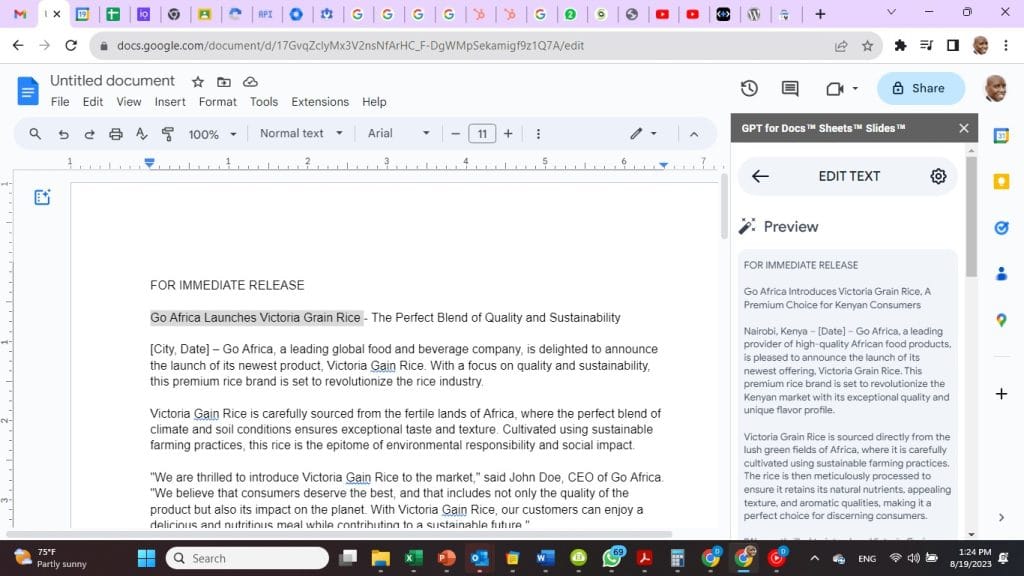1024x576 pixels.
Task: Open the comments history icon
Action: pos(790,88)
